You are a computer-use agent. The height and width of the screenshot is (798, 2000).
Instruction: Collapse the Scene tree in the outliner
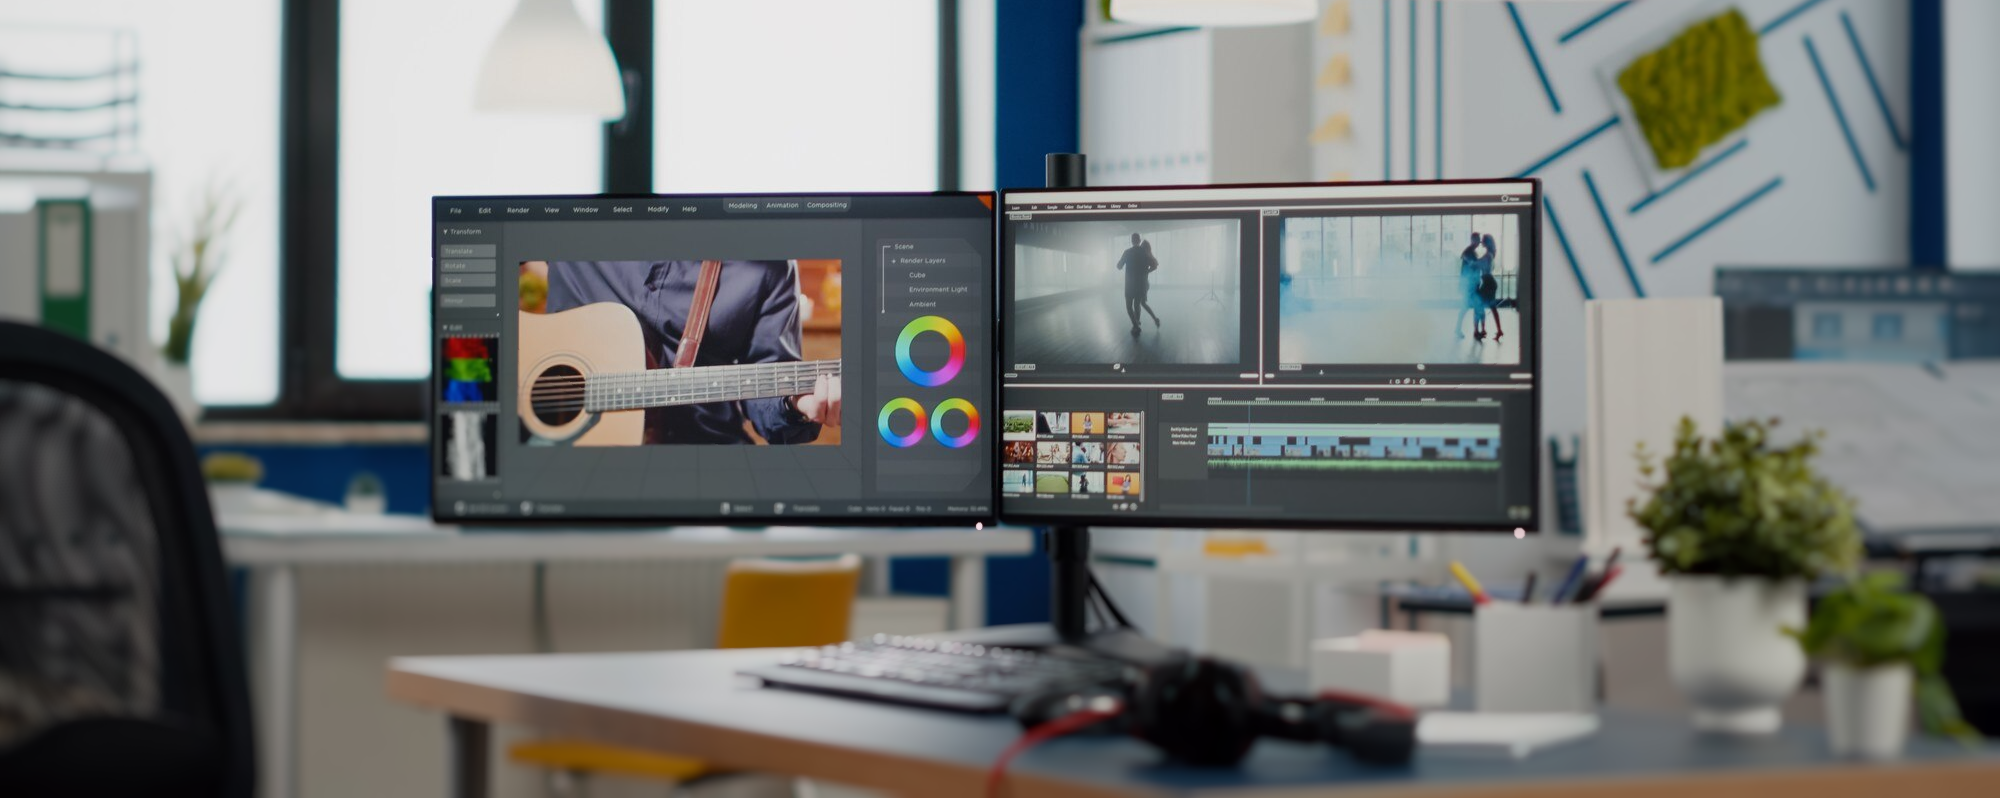click(x=886, y=246)
